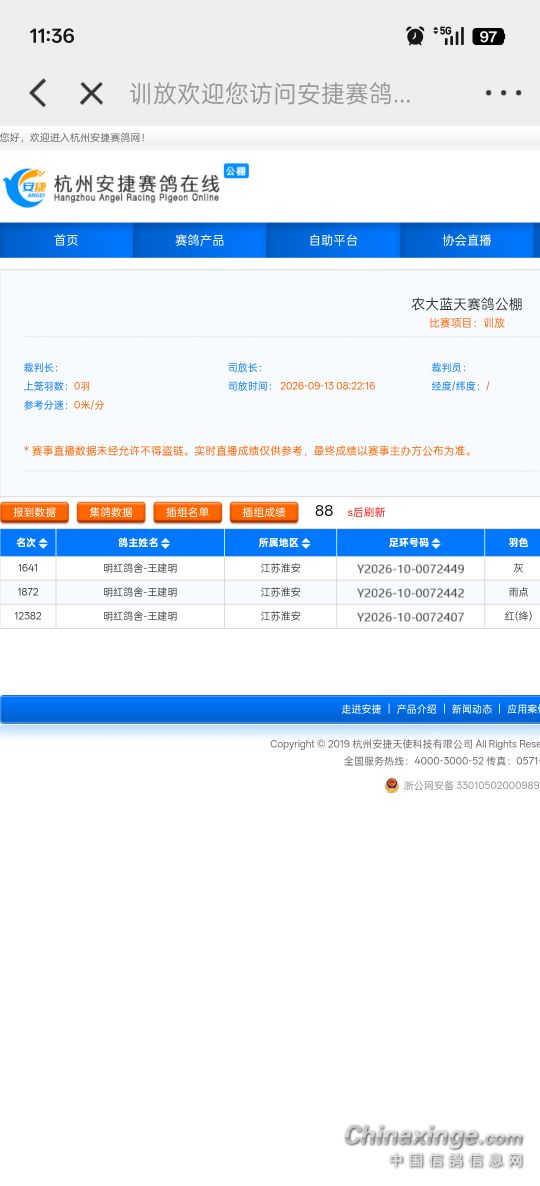Select ring number Y2026-10-0072449 row

[x=270, y=568]
